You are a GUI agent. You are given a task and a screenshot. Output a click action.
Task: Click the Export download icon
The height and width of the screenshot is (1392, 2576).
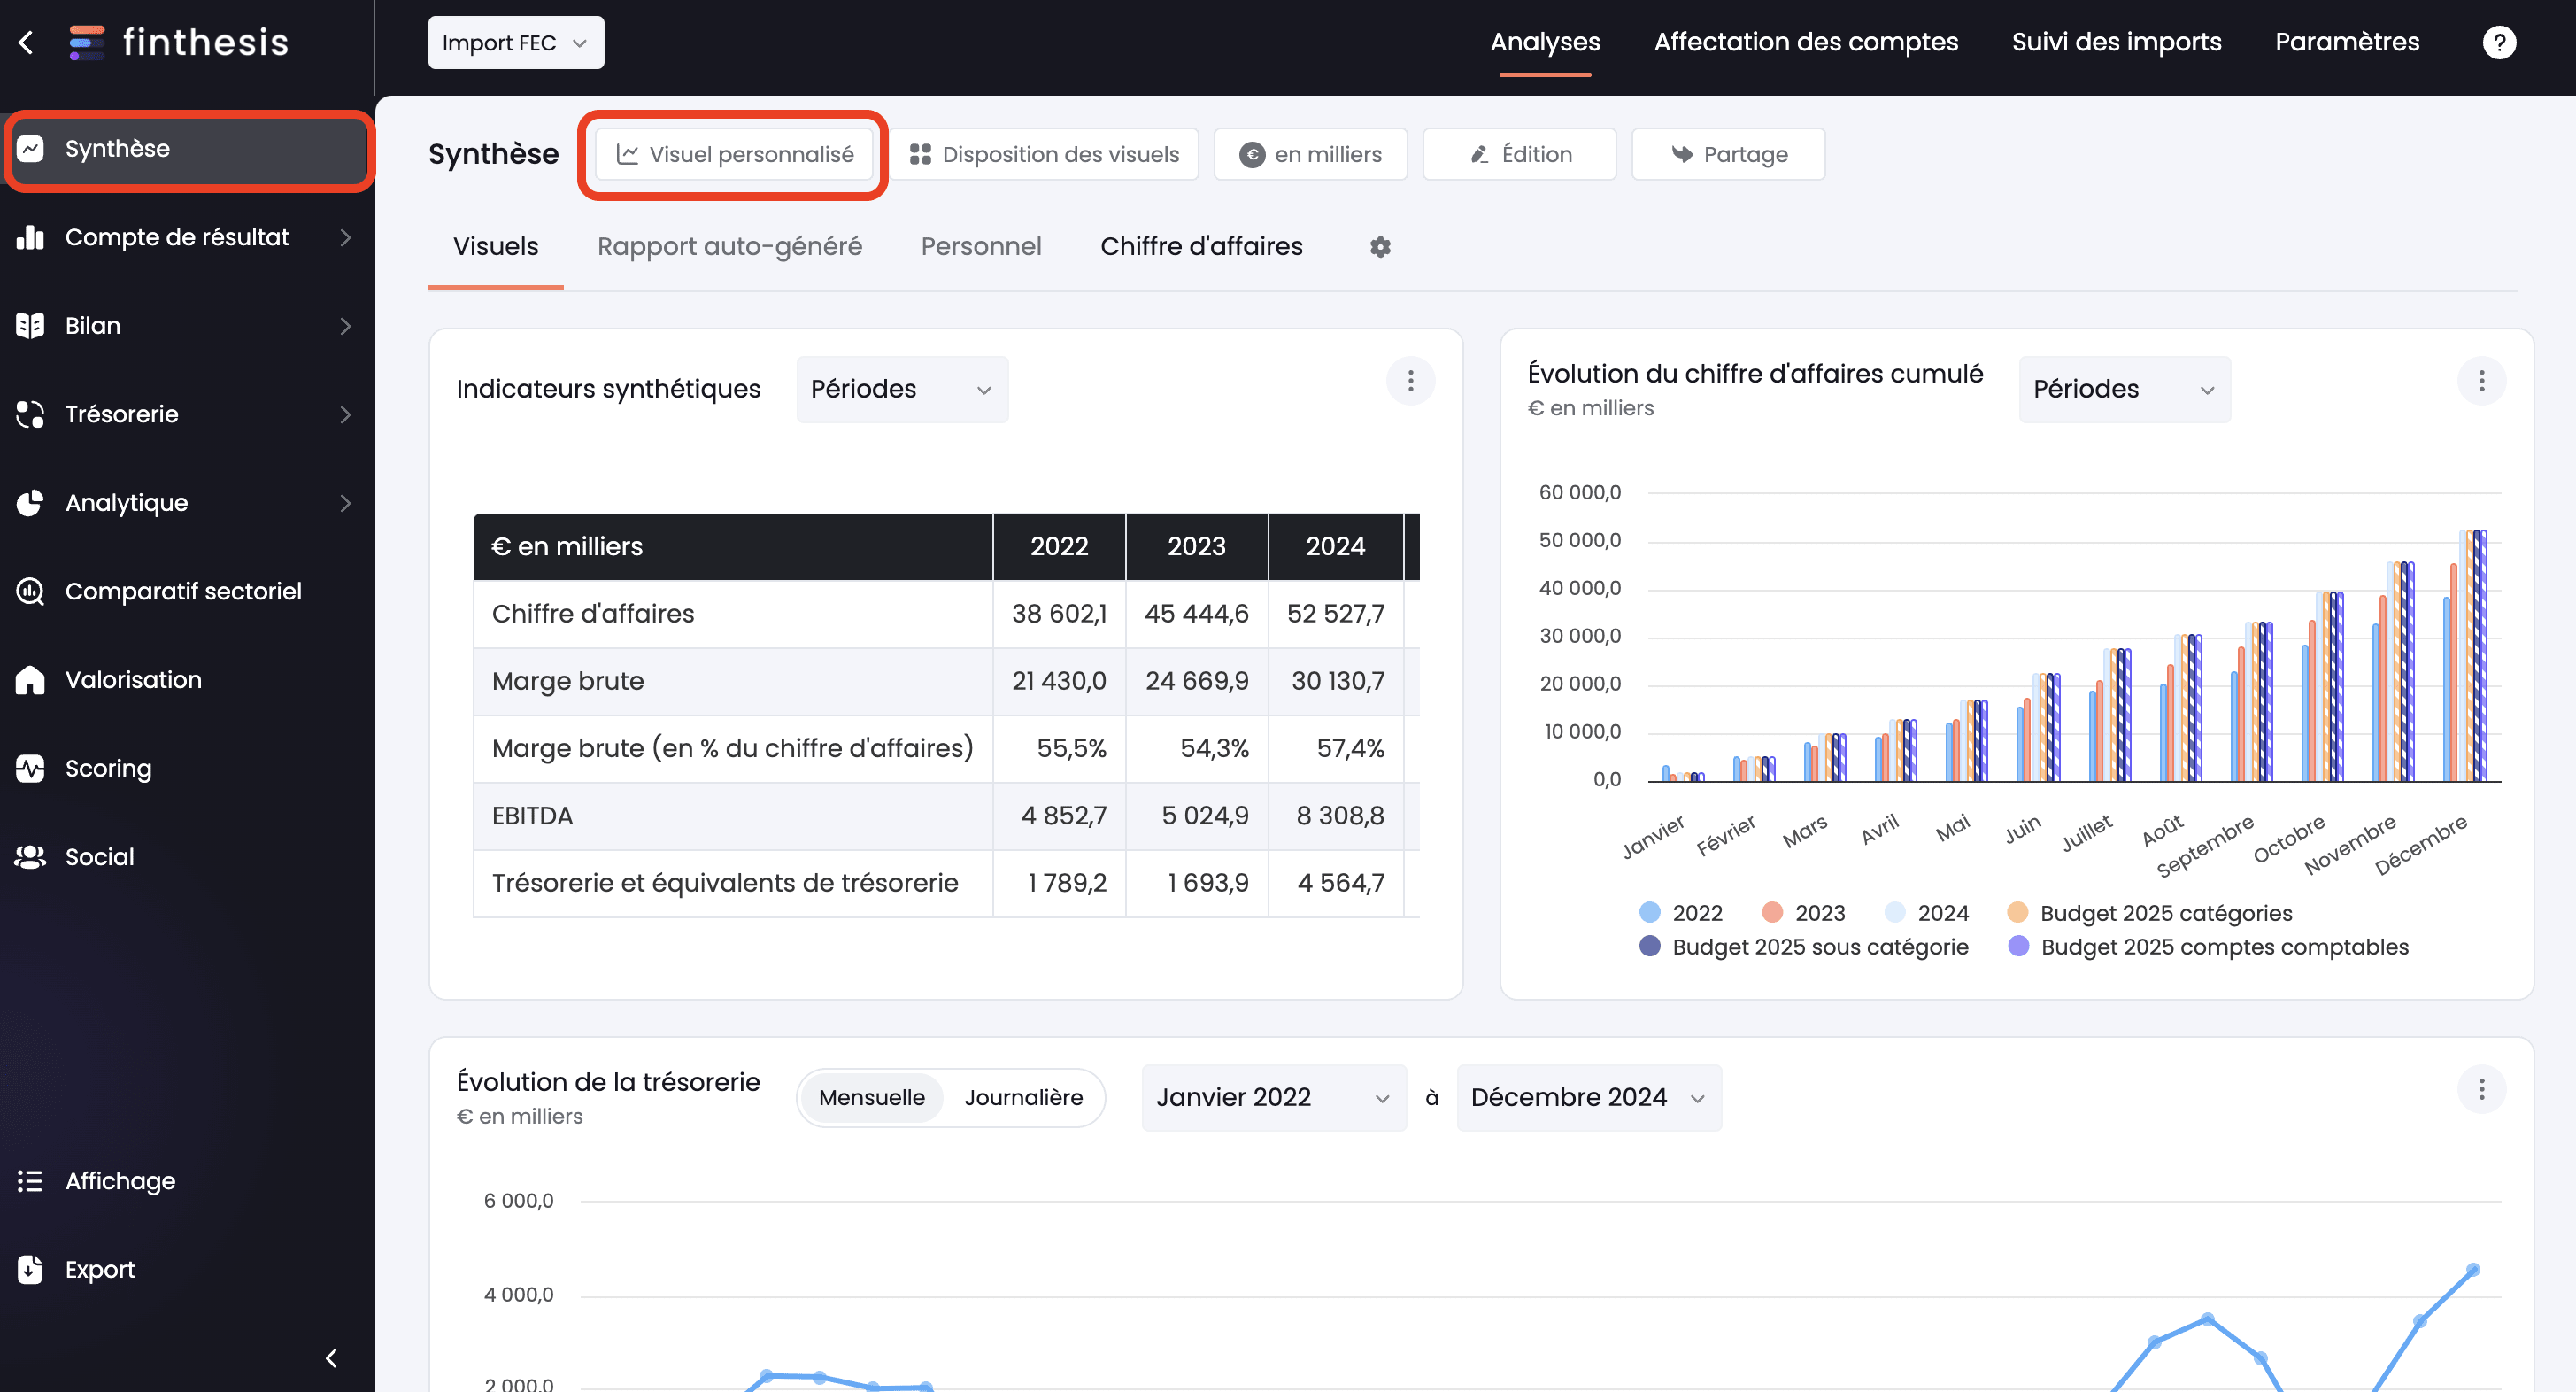click(x=31, y=1269)
